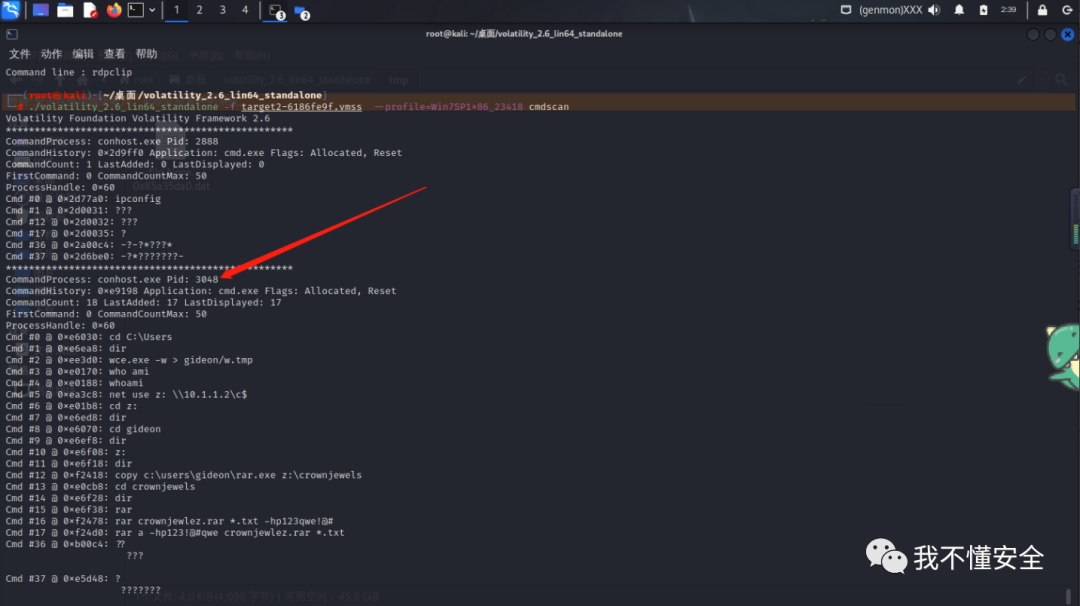Click the conhost.exe Pid: 3048 line
Image resolution: width=1080 pixels, height=606 pixels.
coord(112,279)
